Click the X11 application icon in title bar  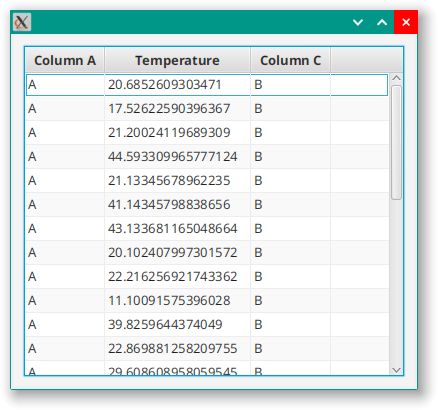point(22,22)
